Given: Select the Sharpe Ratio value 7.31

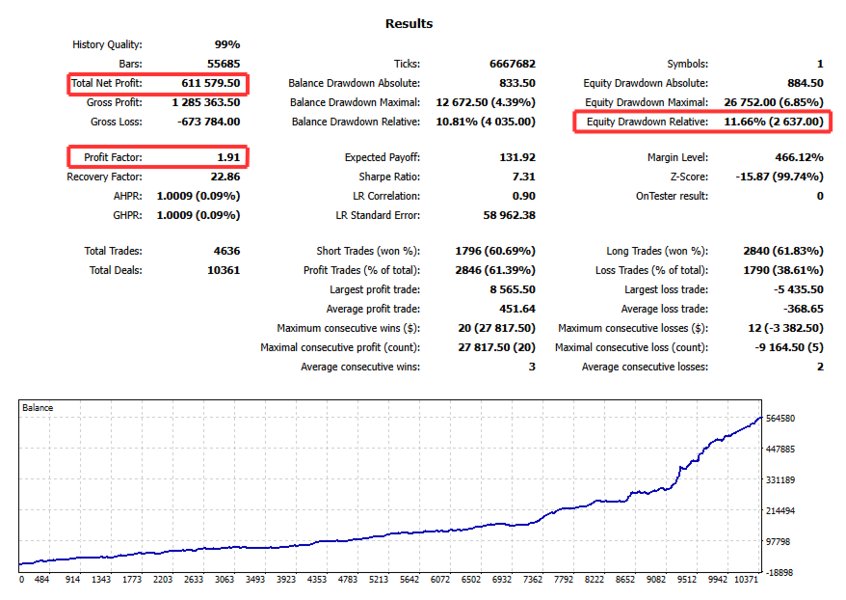Looking at the screenshot, I should click(524, 177).
